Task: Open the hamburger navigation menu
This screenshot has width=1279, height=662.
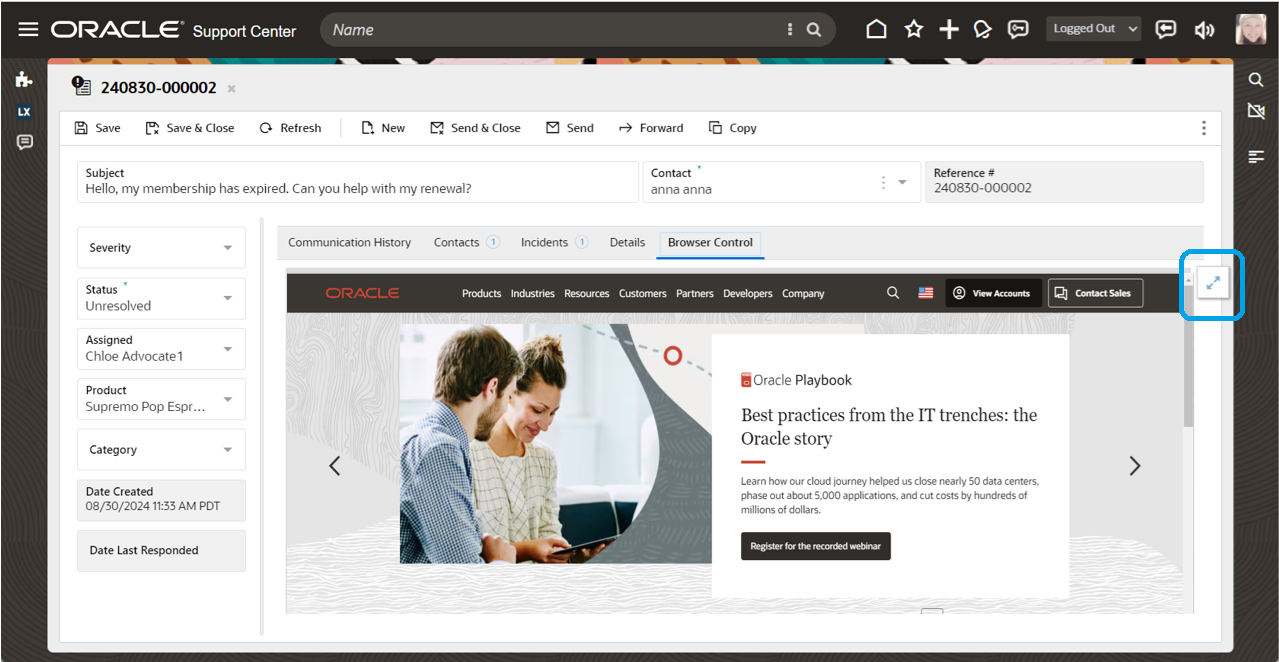Action: 28,29
